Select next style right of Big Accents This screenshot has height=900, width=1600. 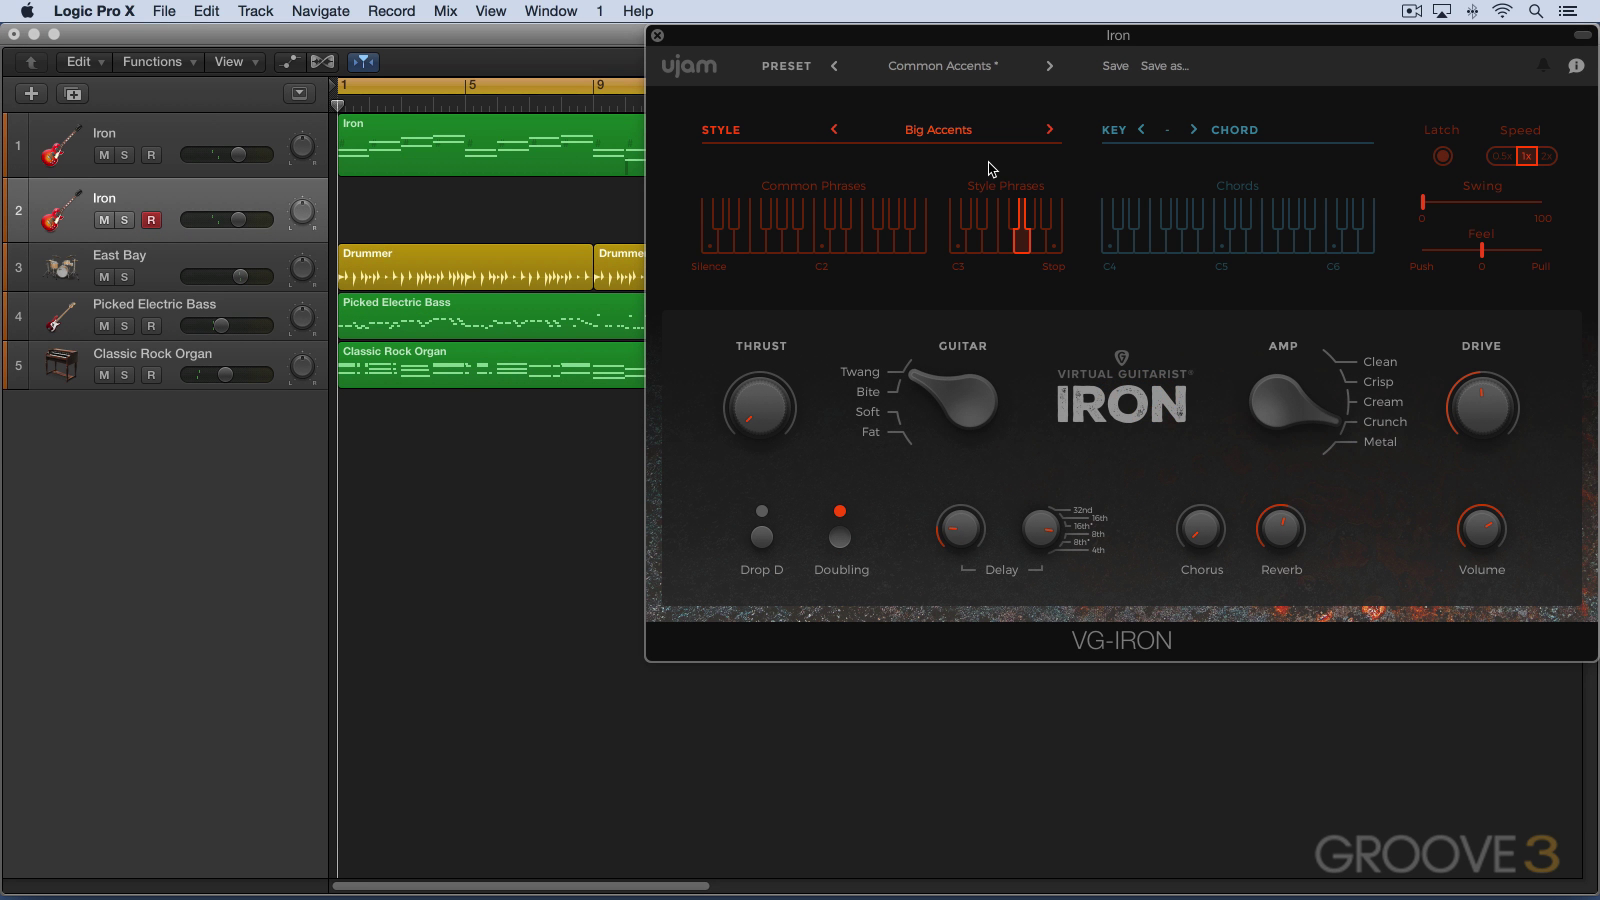point(1049,129)
